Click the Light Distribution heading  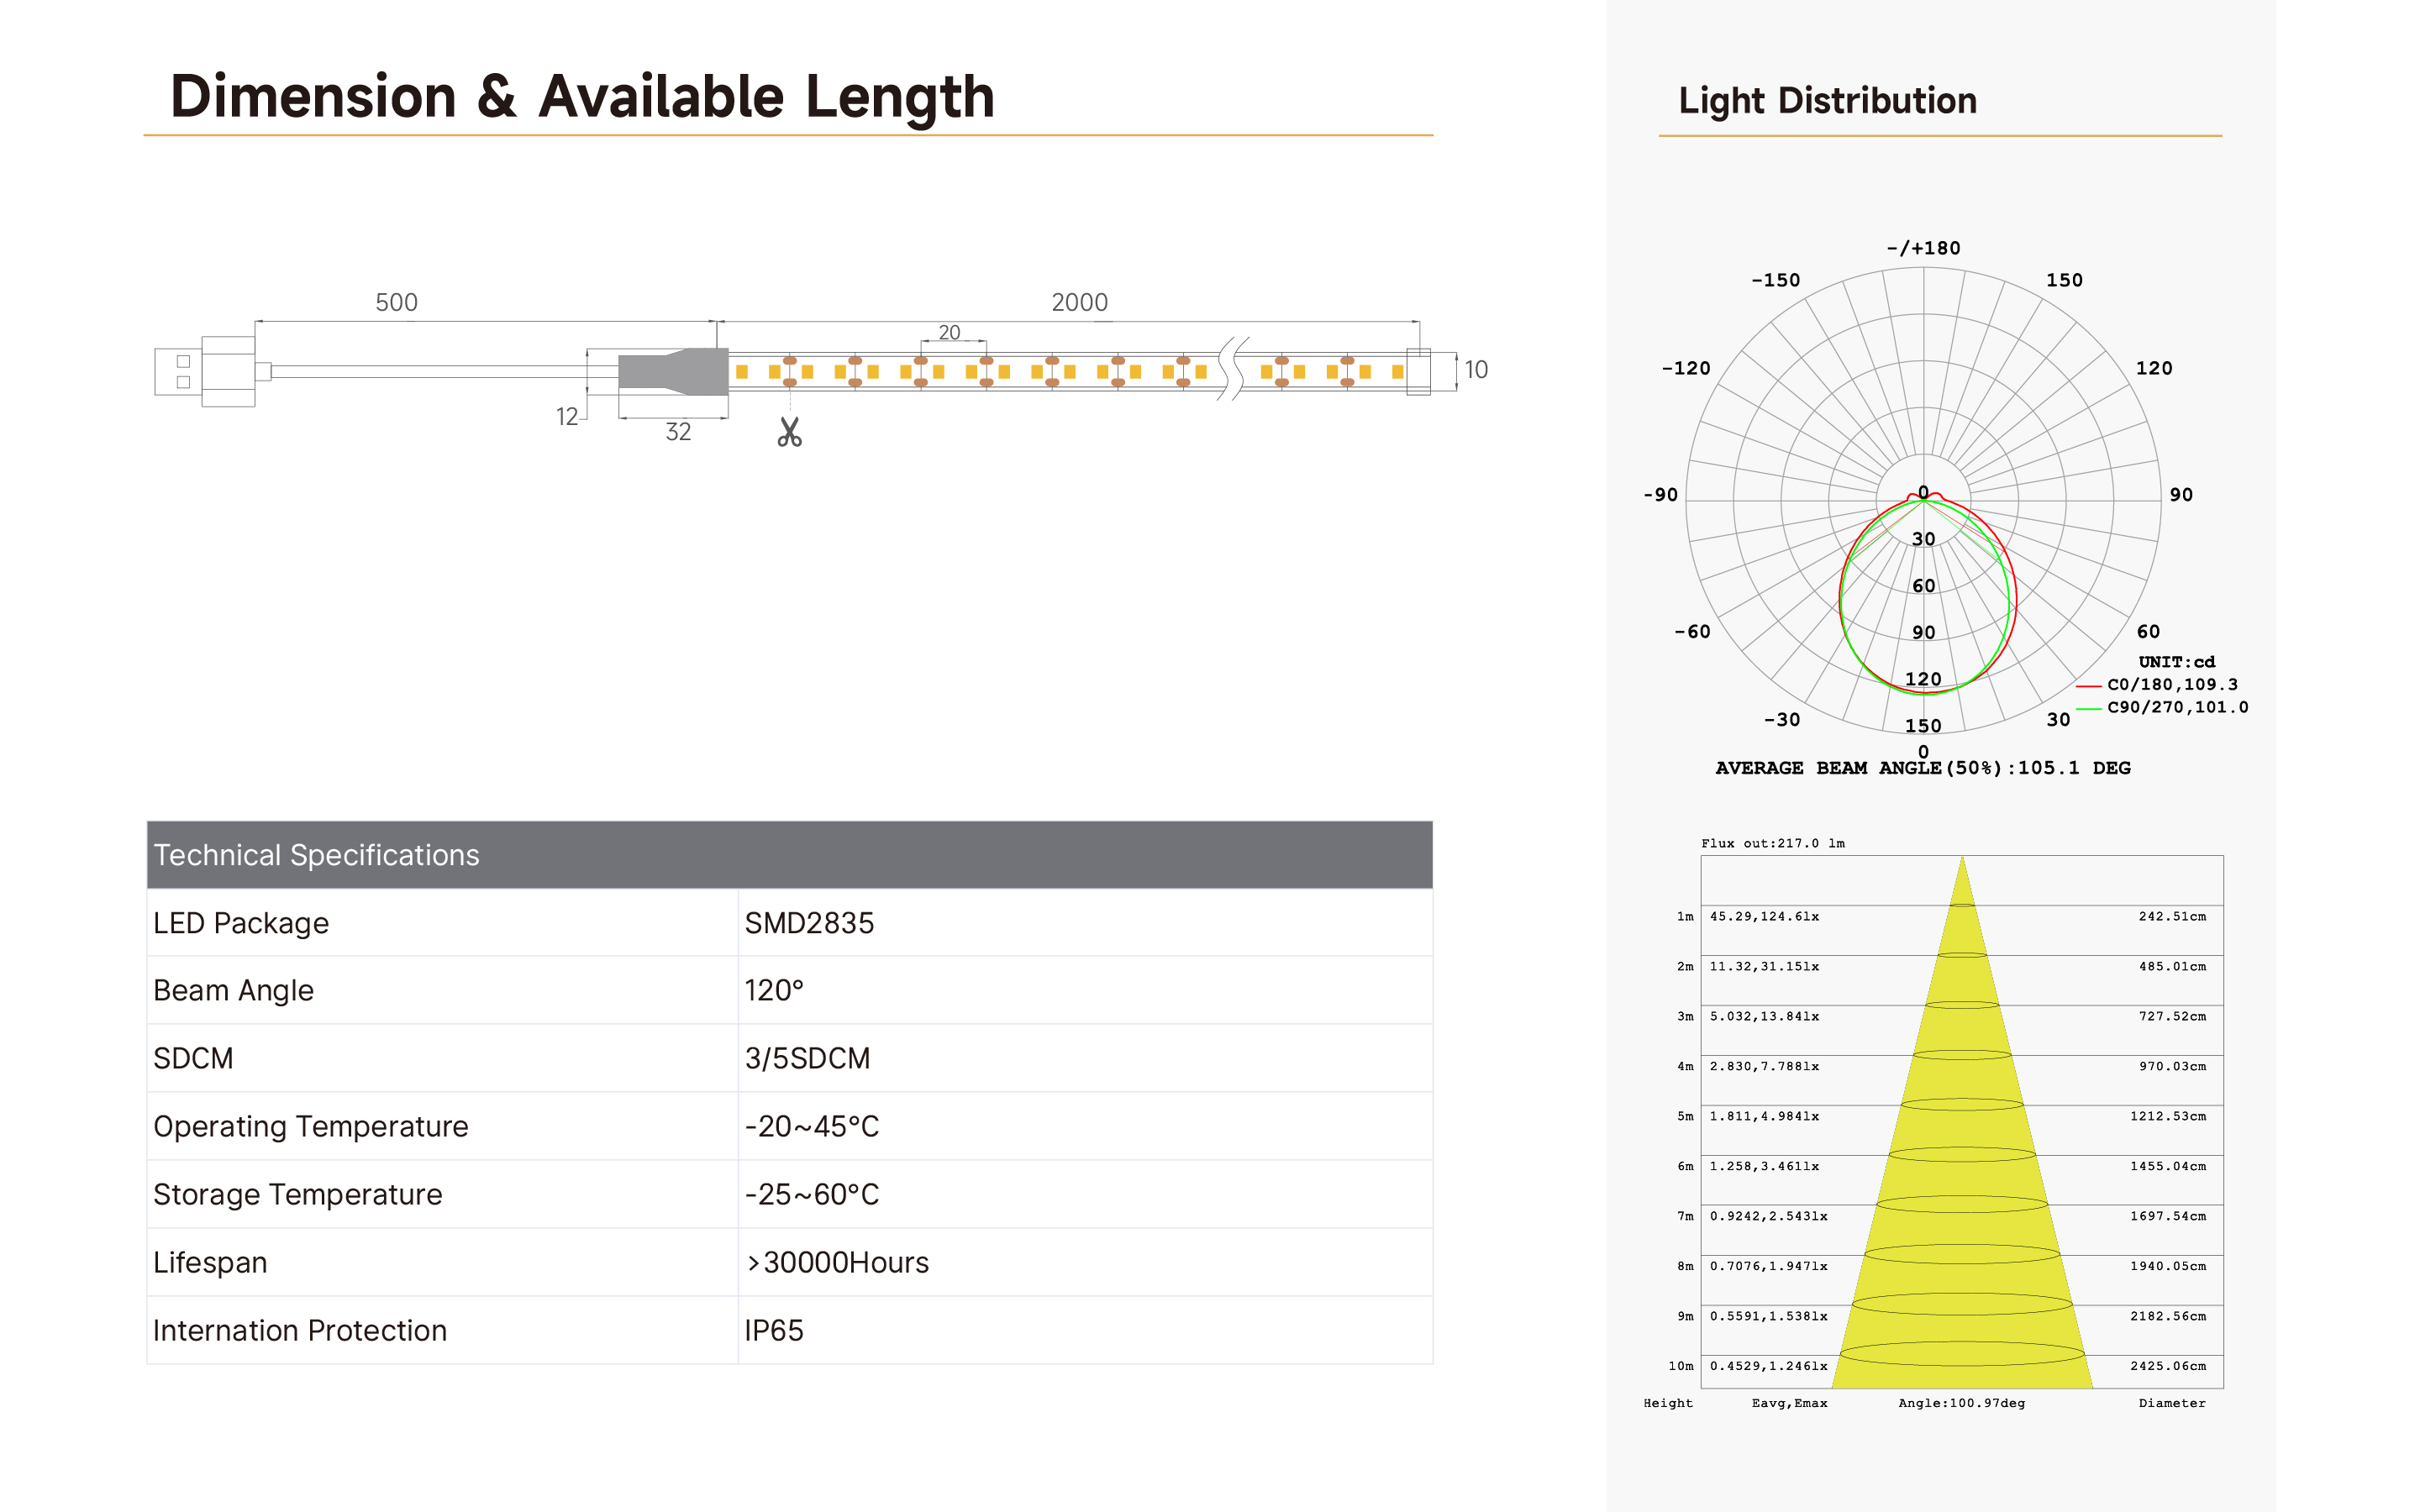tap(1827, 101)
